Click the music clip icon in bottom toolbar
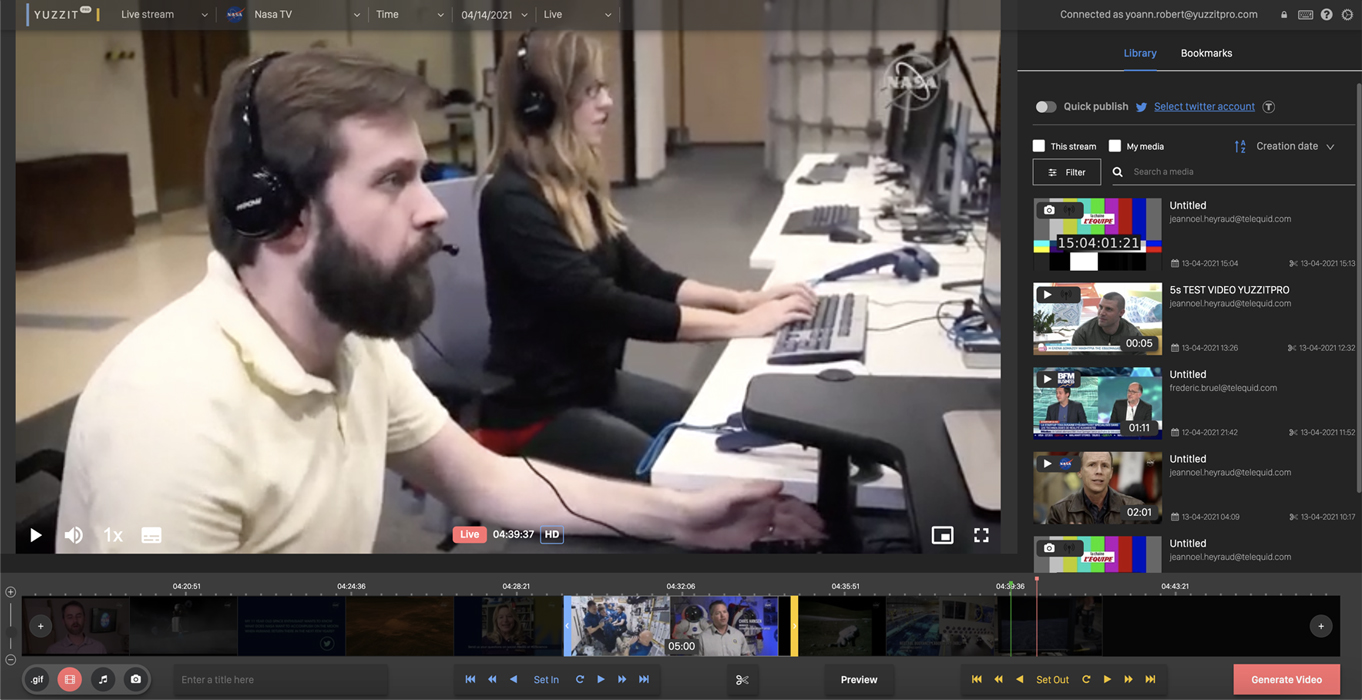The image size is (1362, 700). click(103, 679)
